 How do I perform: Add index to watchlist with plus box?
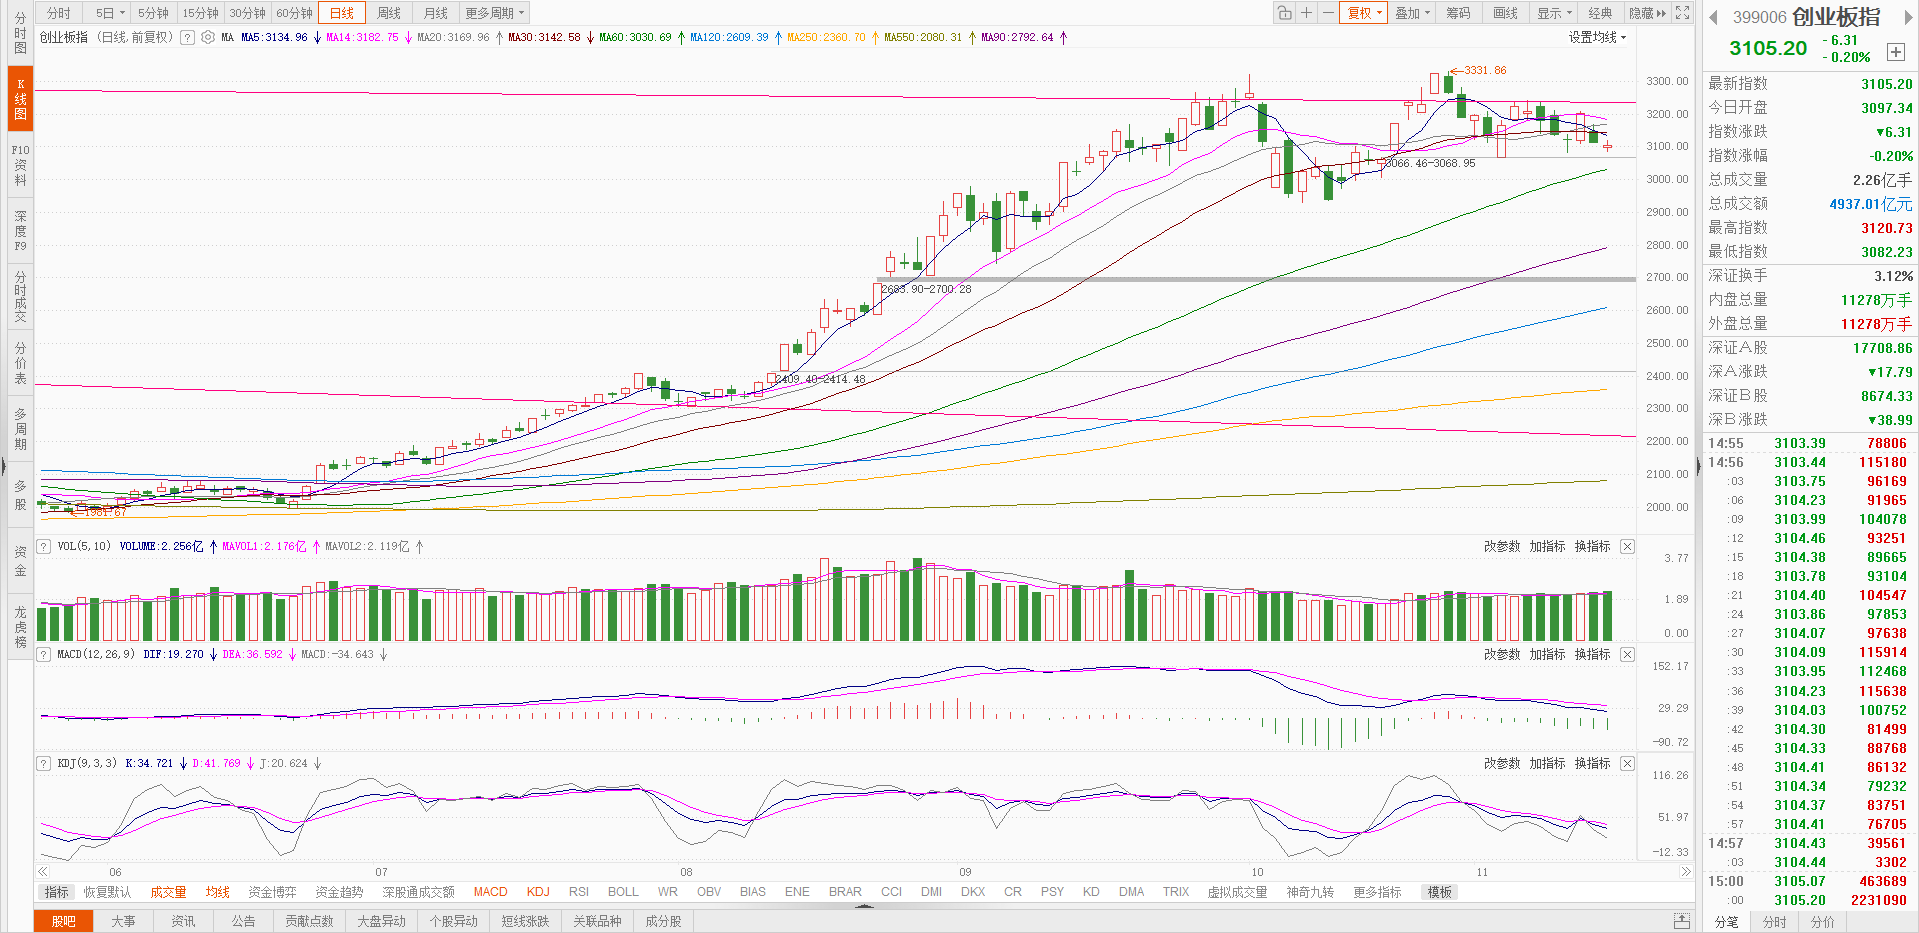[1895, 52]
